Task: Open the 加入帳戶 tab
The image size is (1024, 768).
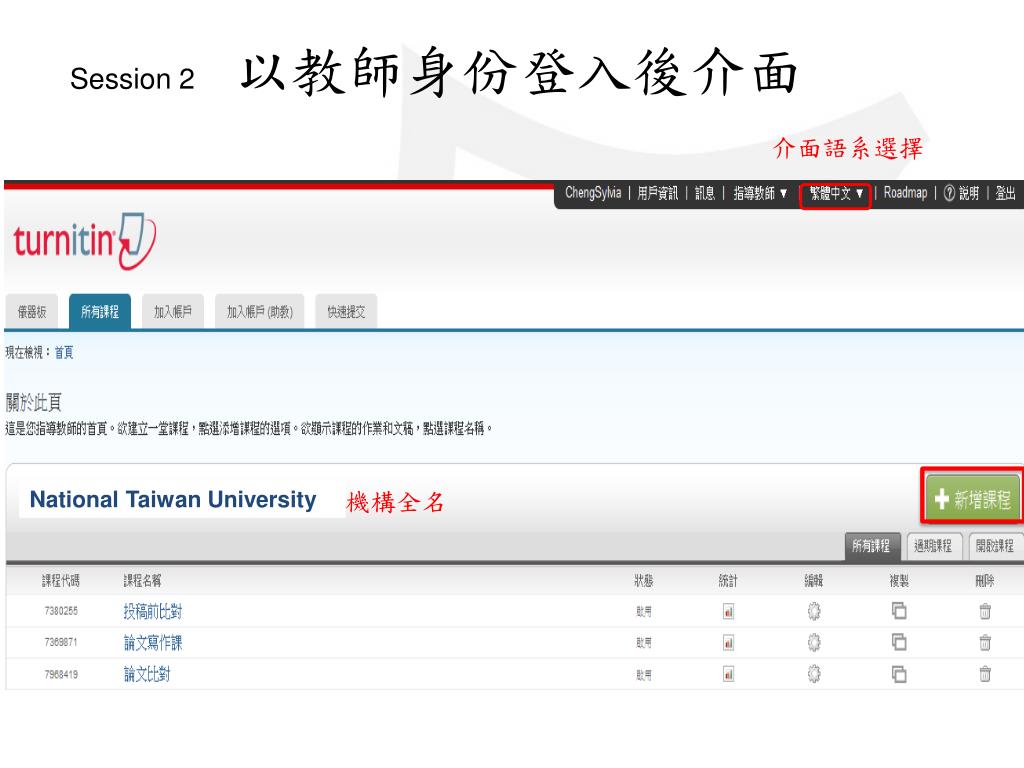Action: pos(173,312)
